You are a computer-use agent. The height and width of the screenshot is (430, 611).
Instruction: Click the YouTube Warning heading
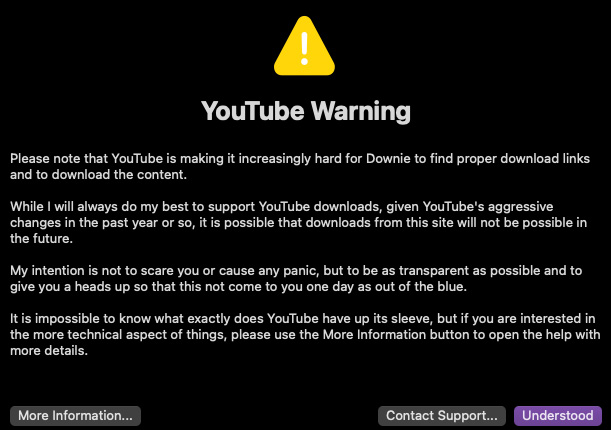pyautogui.click(x=306, y=111)
